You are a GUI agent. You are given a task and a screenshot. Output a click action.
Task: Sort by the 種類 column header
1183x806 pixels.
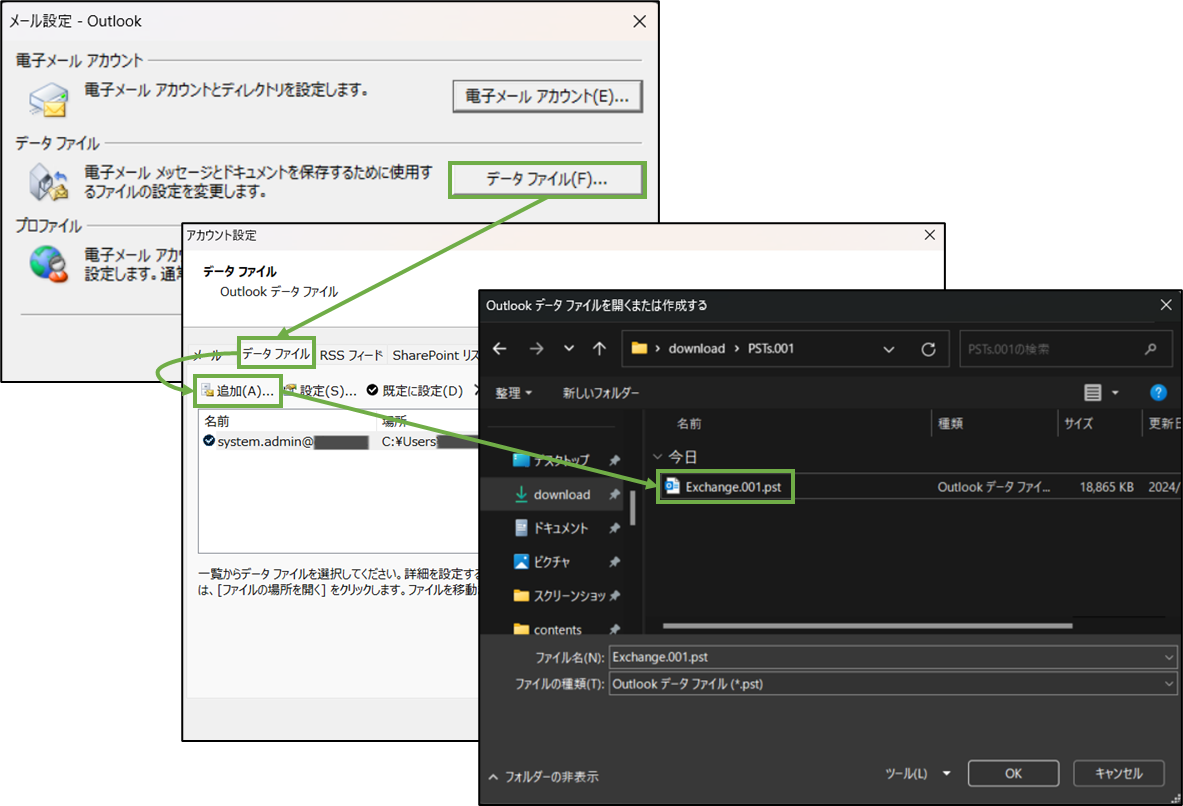click(x=951, y=423)
